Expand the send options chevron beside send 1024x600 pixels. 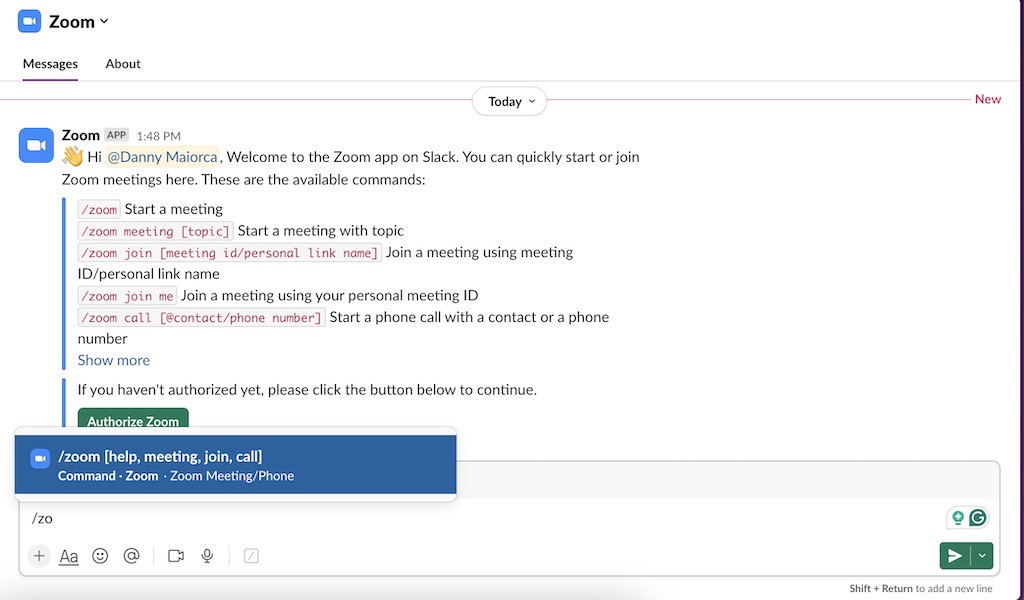[982, 555]
